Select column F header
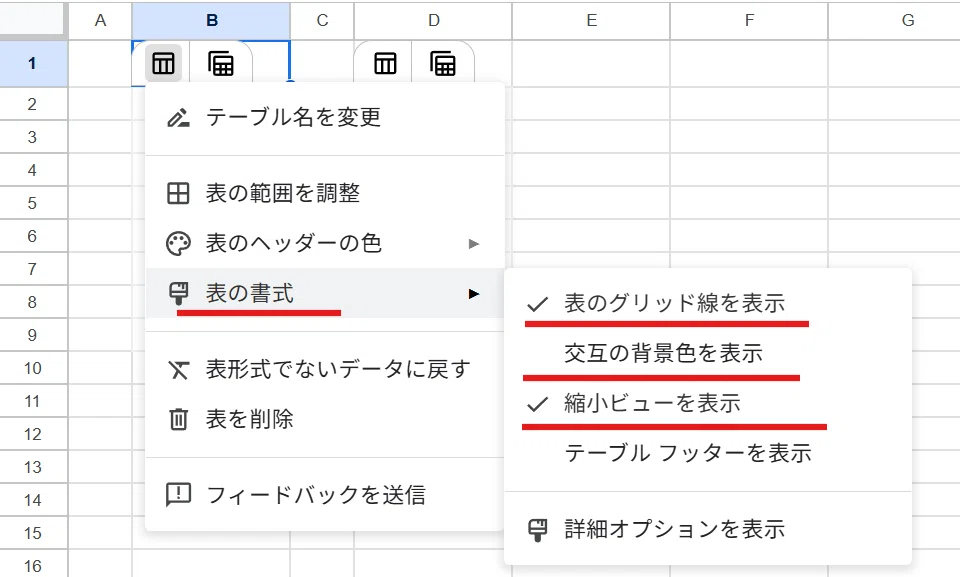Viewport: 960px width, 577px height. tap(749, 21)
